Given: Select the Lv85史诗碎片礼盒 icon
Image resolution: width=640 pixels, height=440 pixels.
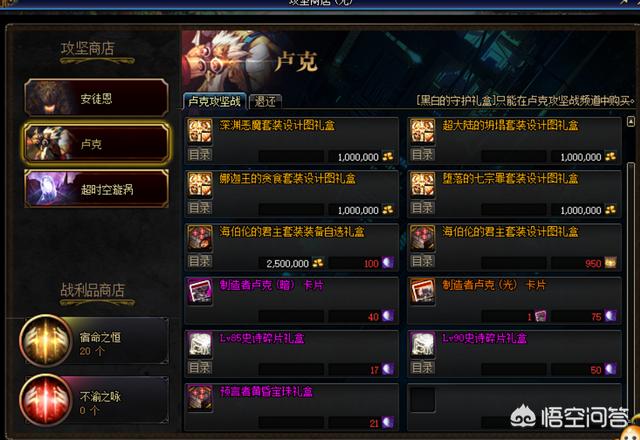Looking at the screenshot, I should tap(200, 344).
